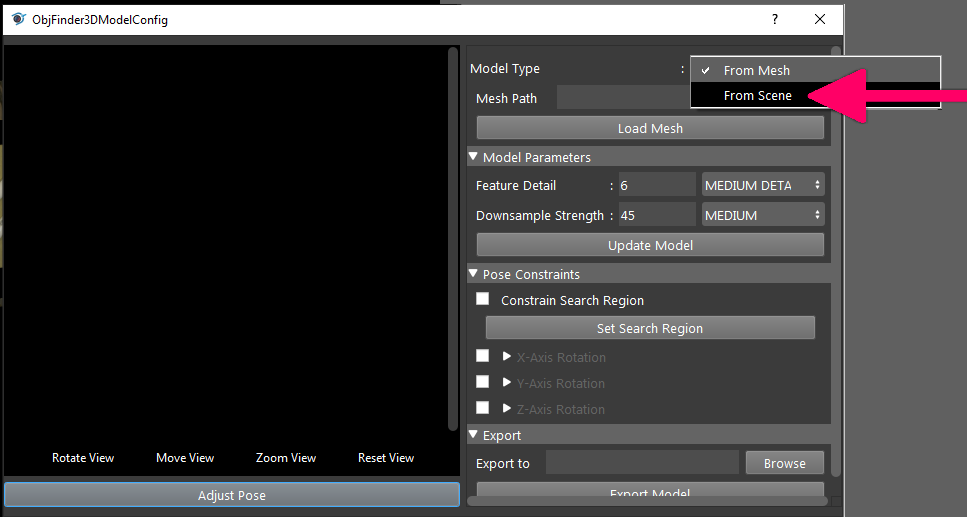Click the Rotate View control
The height and width of the screenshot is (517, 967).
tap(83, 458)
